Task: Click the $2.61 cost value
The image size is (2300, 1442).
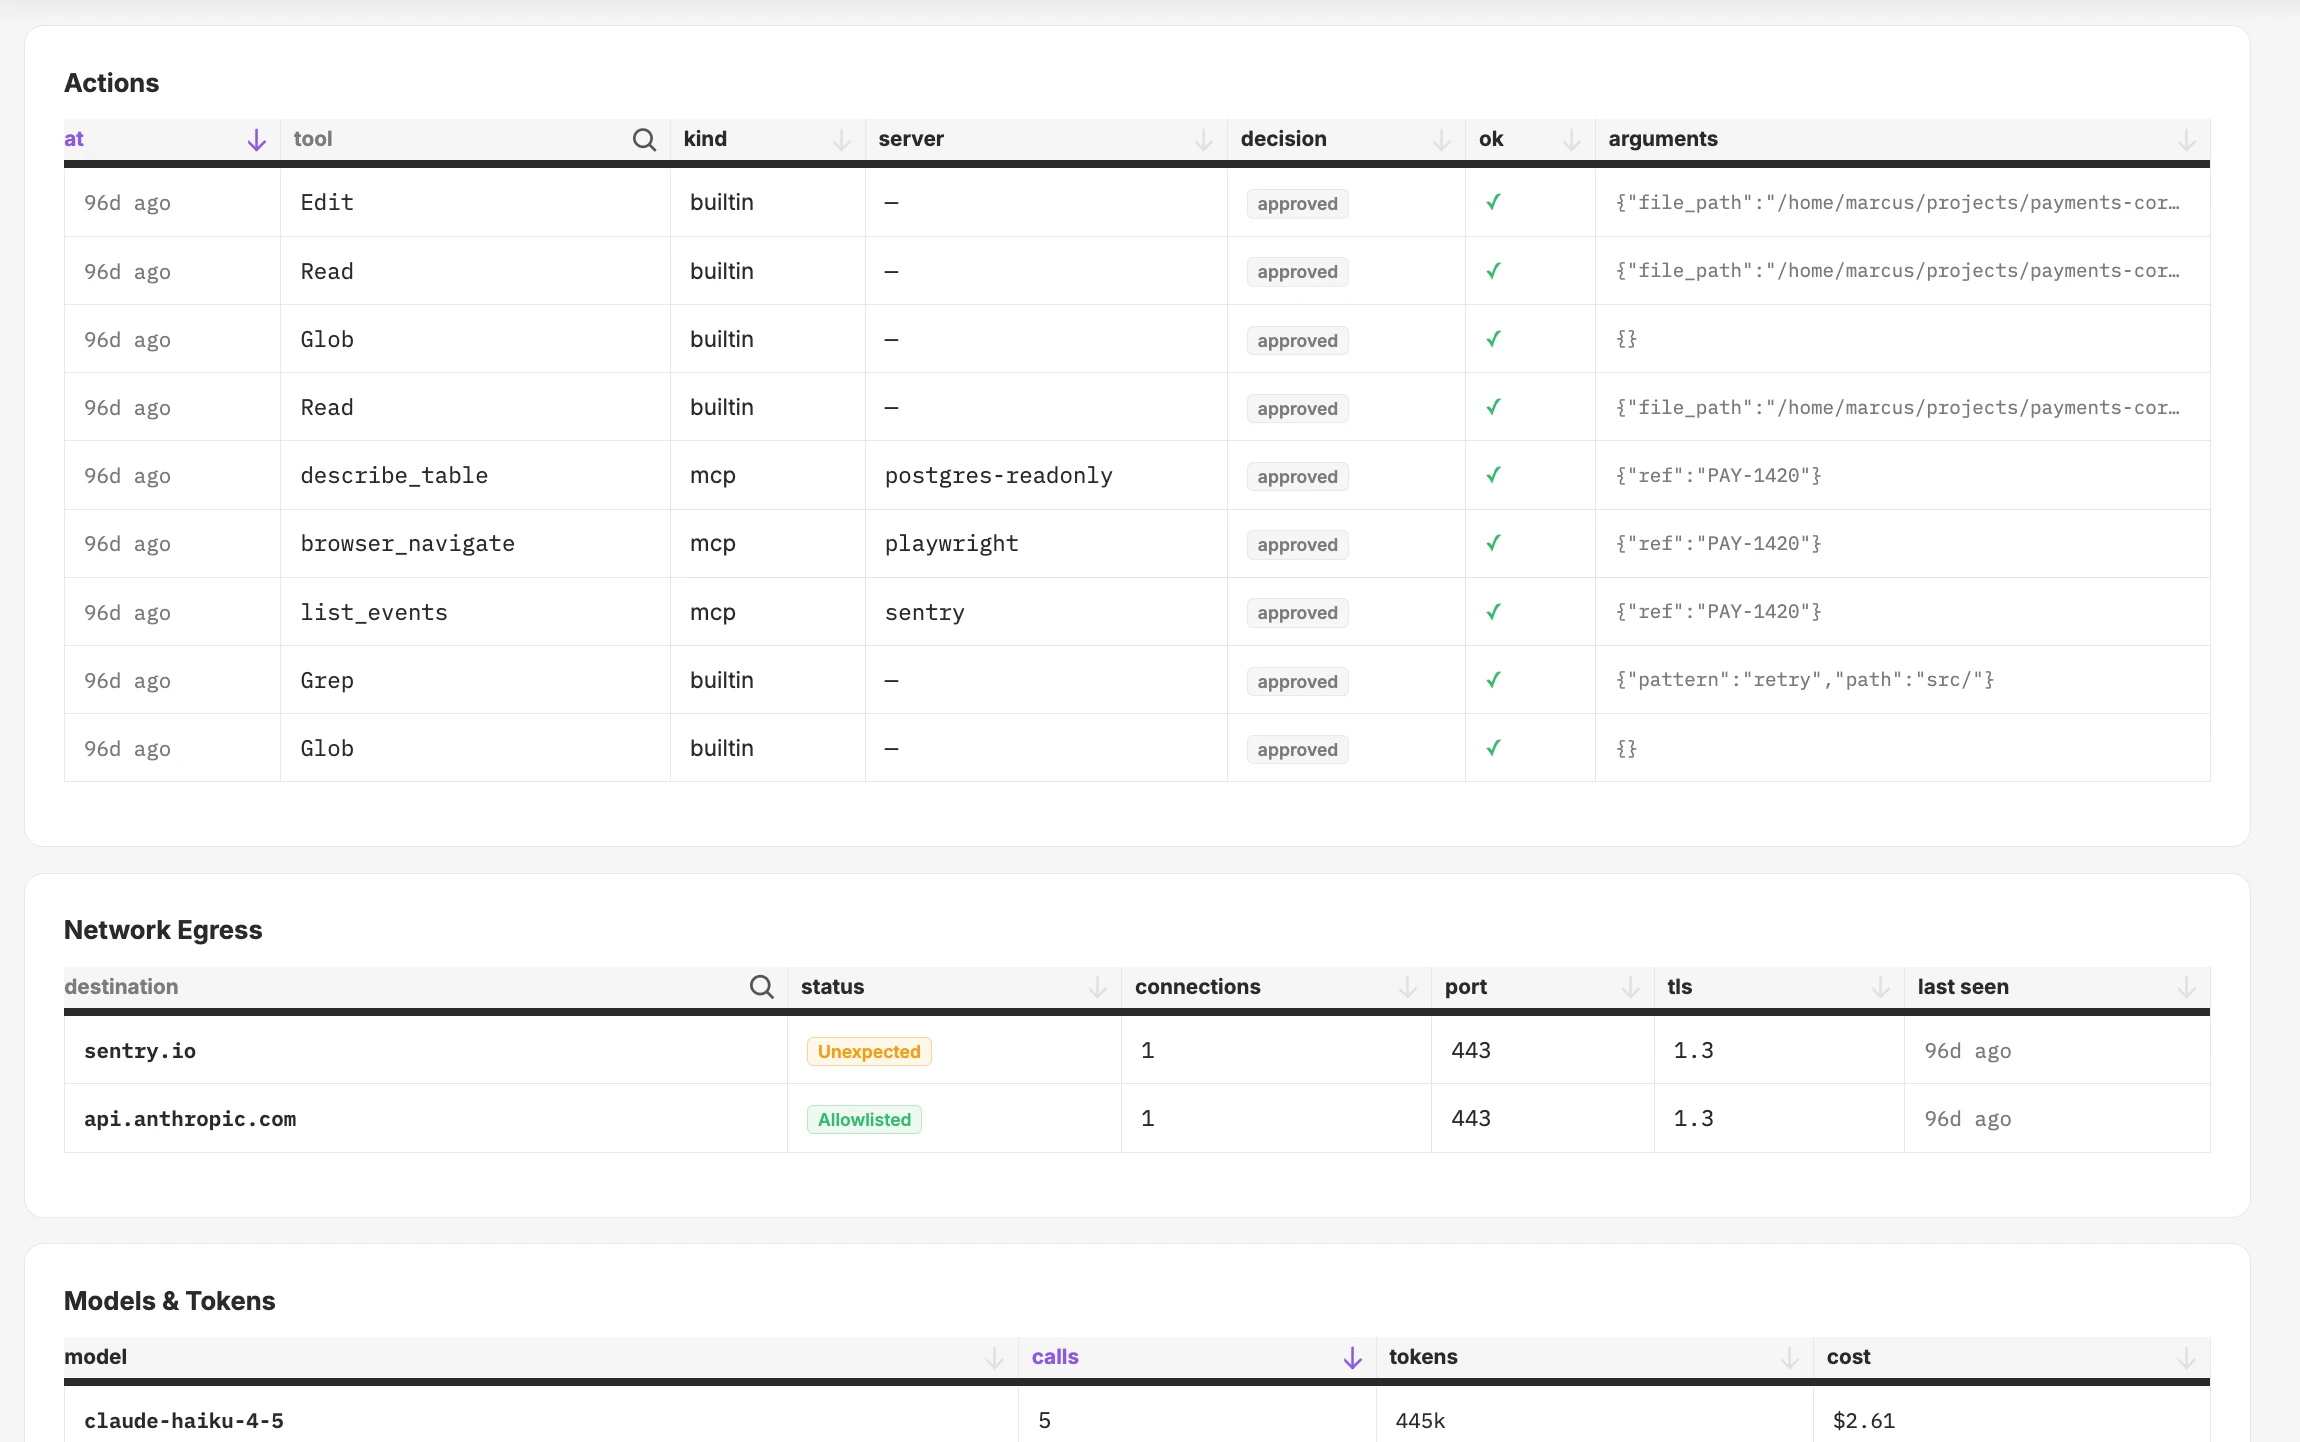Action: pos(1863,1421)
